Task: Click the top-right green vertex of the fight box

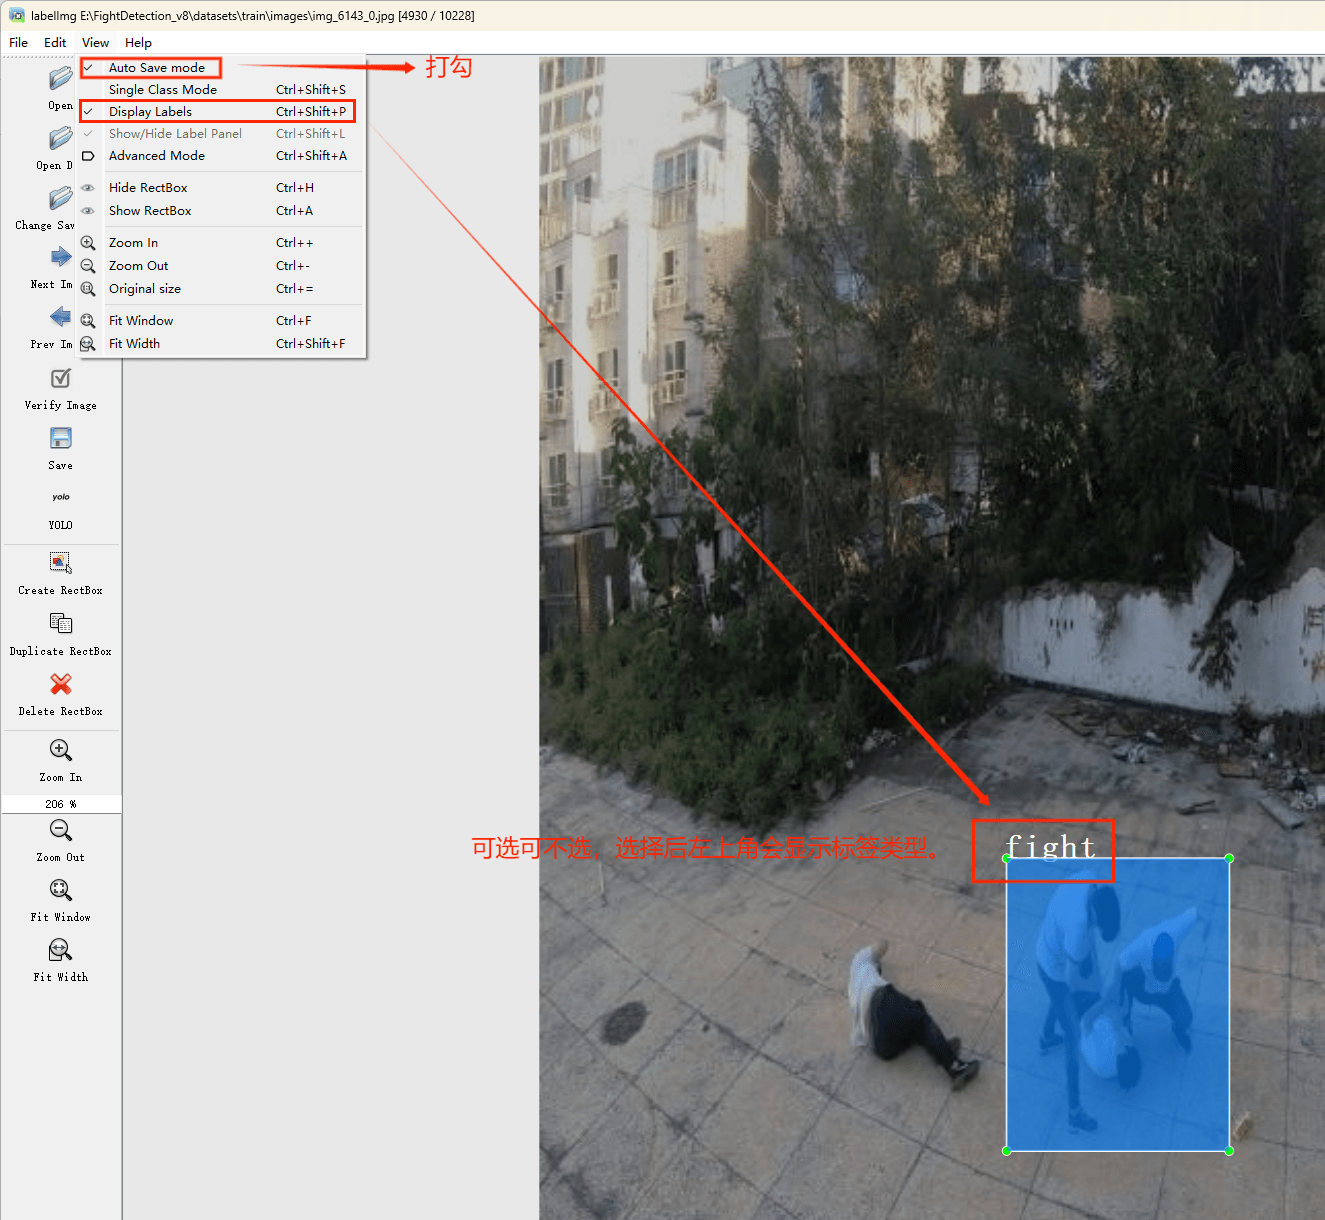Action: (1229, 858)
